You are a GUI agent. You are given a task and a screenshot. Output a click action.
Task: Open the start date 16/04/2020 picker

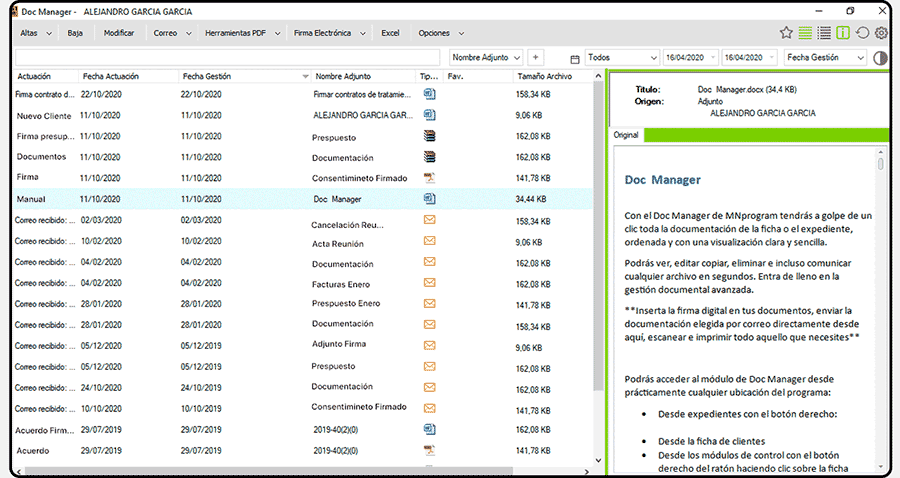coord(690,57)
